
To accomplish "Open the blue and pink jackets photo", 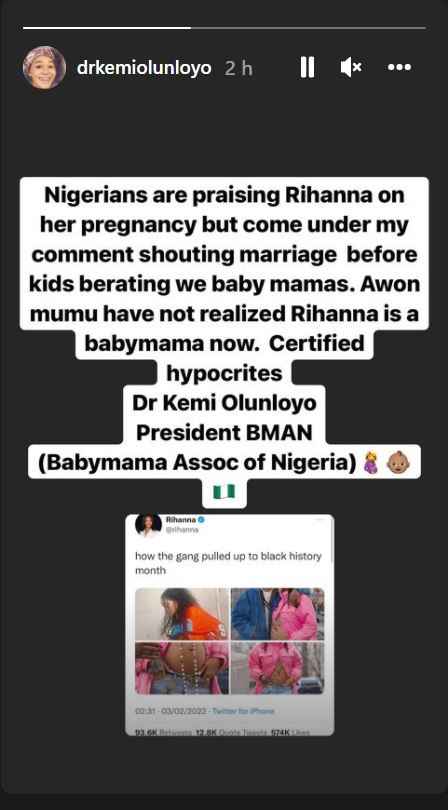I will click(x=277, y=614).
